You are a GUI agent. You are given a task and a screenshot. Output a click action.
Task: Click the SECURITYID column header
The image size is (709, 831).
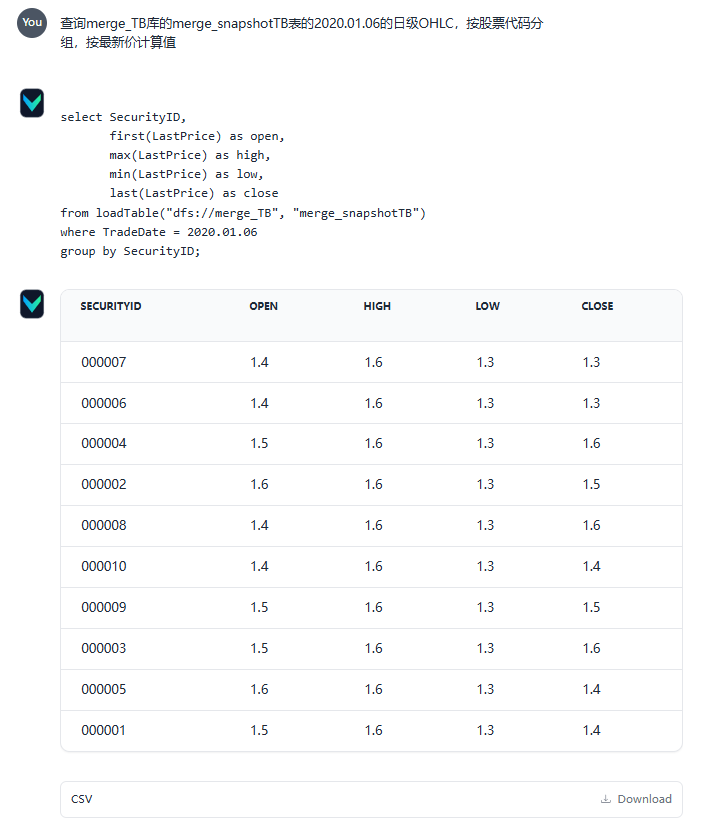coord(111,306)
